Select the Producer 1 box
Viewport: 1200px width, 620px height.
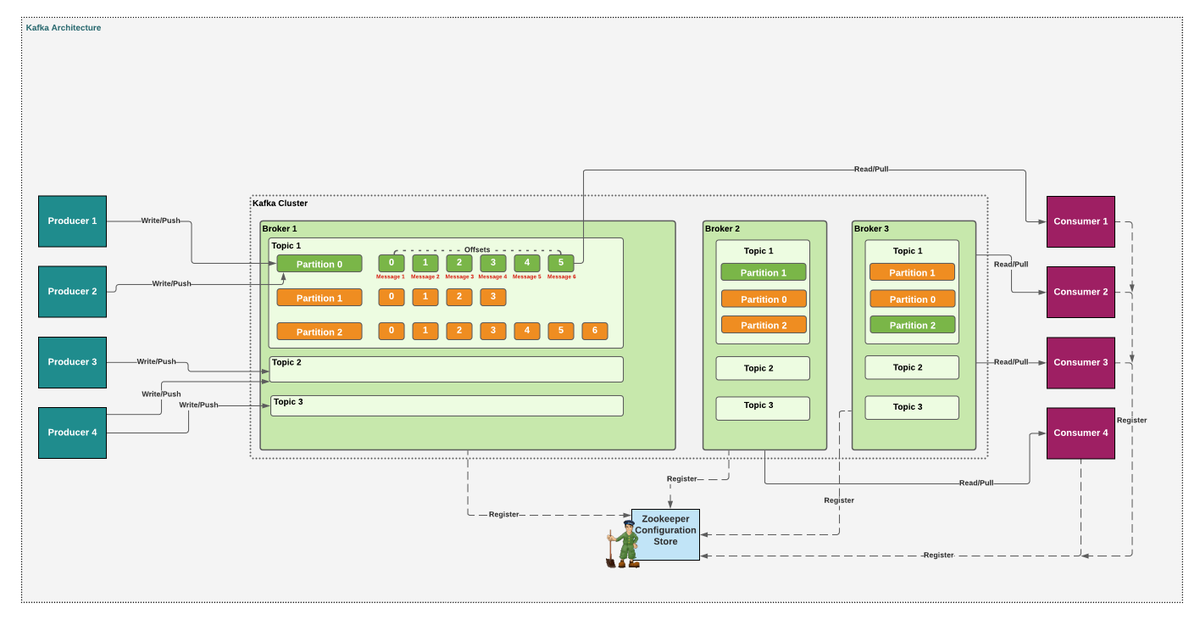click(72, 221)
